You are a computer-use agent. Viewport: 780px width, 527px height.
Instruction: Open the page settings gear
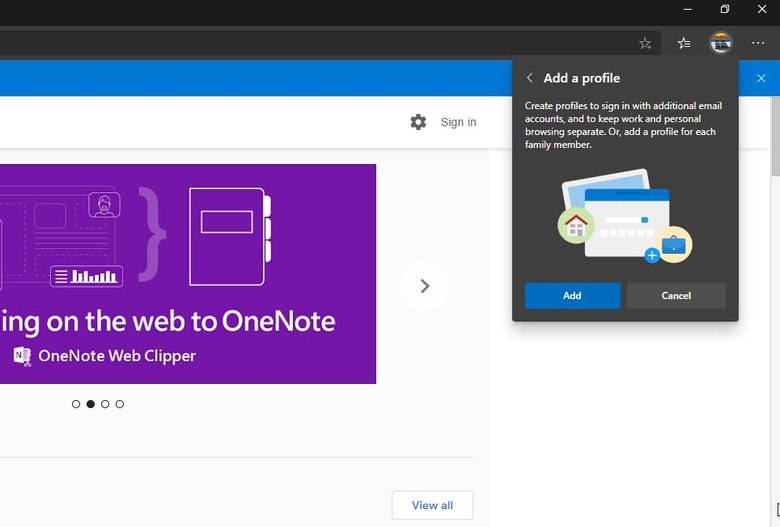(x=418, y=122)
